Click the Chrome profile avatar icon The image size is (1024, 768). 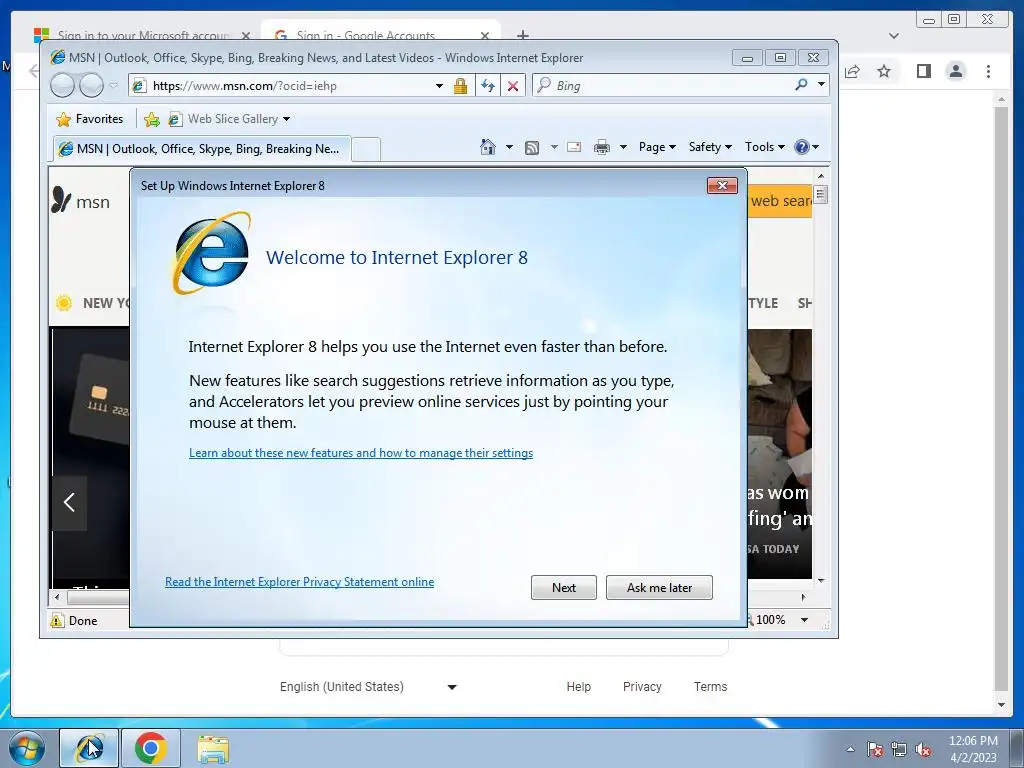pyautogui.click(x=955, y=71)
